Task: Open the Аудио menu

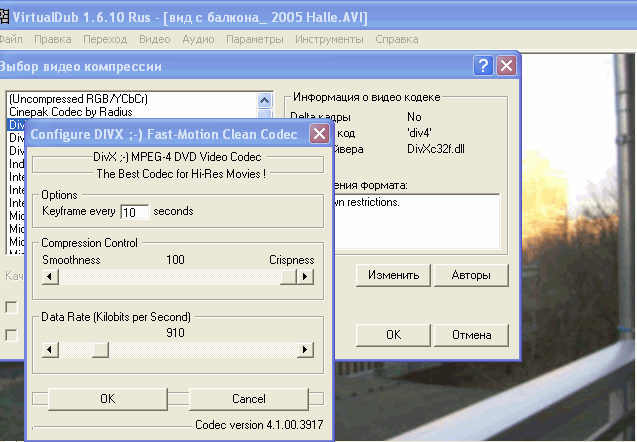Action: (x=198, y=39)
